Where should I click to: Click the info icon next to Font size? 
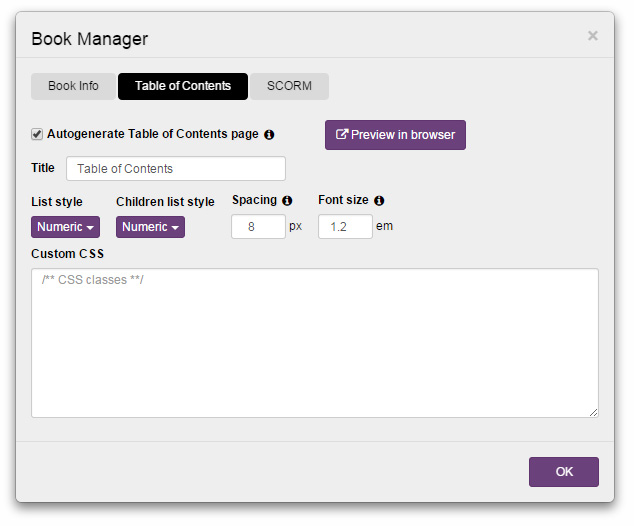379,200
